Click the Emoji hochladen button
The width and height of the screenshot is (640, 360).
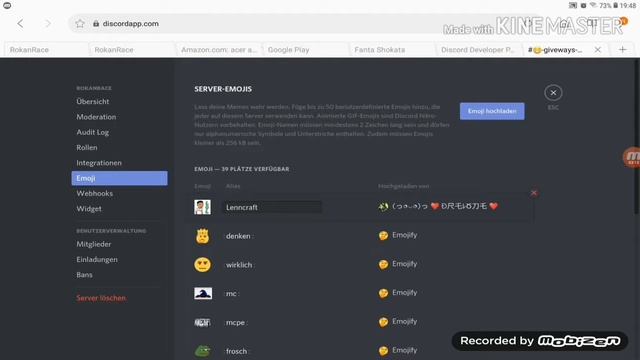(x=492, y=111)
